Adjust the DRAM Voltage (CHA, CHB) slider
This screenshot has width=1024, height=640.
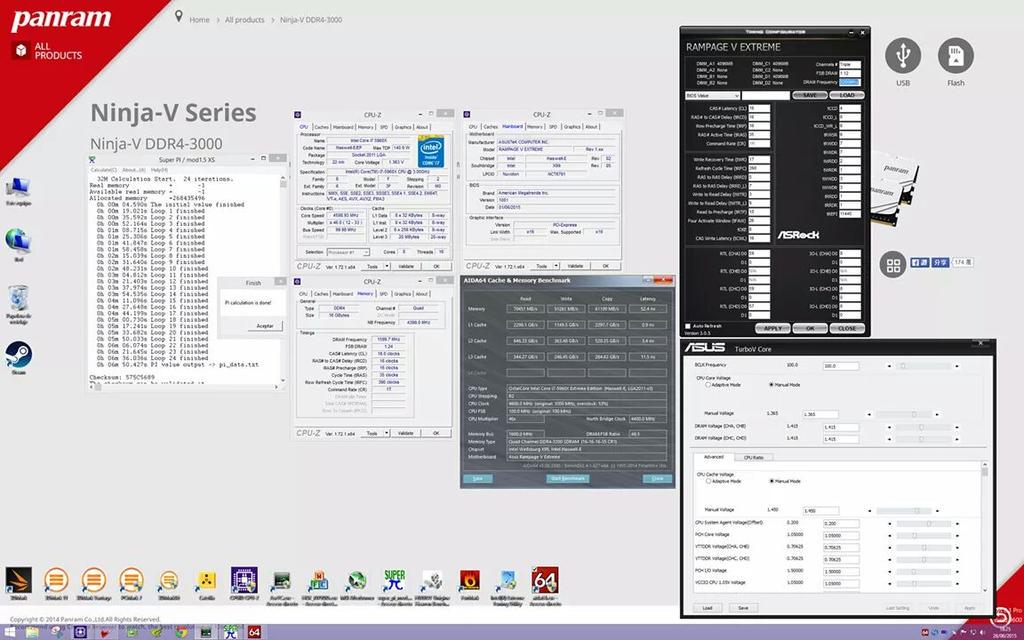pos(923,427)
